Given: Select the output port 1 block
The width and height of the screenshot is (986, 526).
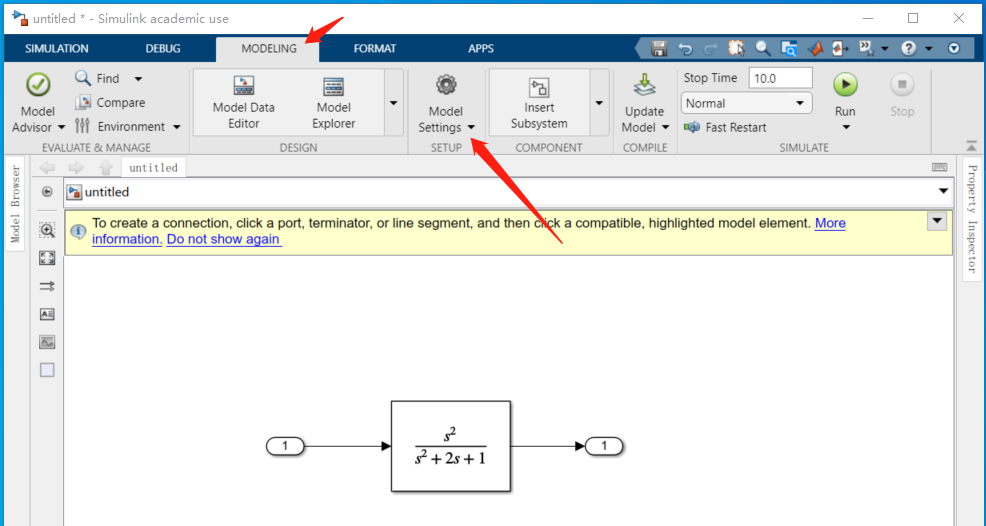Looking at the screenshot, I should [x=604, y=446].
